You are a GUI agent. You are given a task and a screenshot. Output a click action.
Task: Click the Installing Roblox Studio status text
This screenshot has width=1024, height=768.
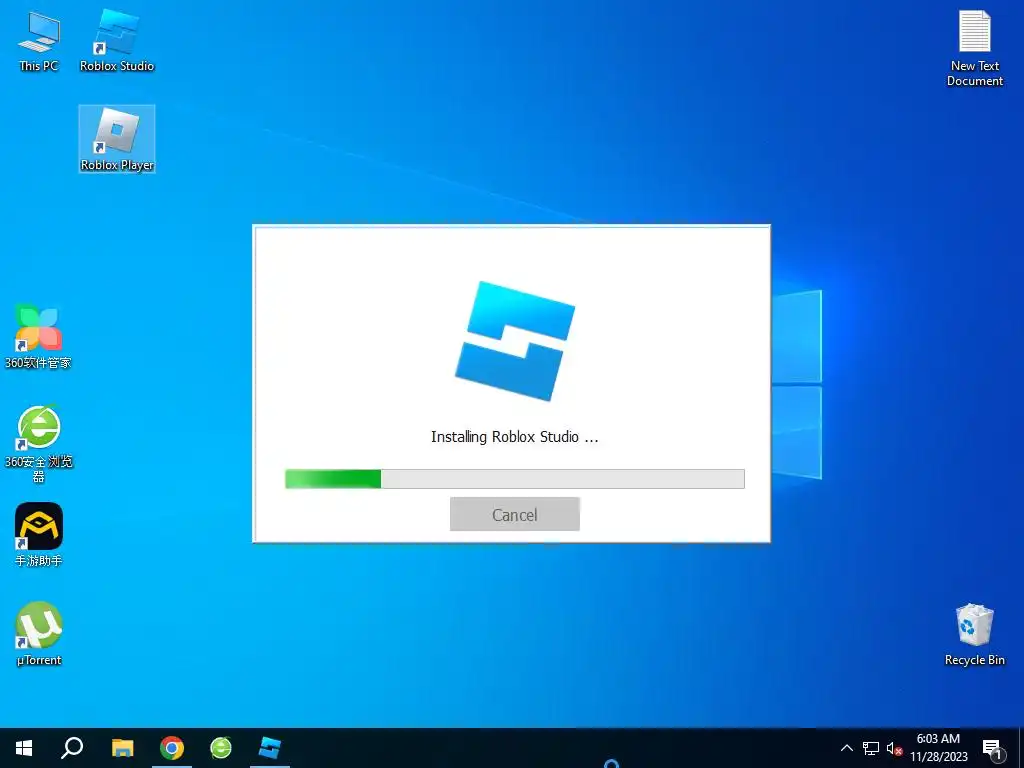pyautogui.click(x=515, y=437)
